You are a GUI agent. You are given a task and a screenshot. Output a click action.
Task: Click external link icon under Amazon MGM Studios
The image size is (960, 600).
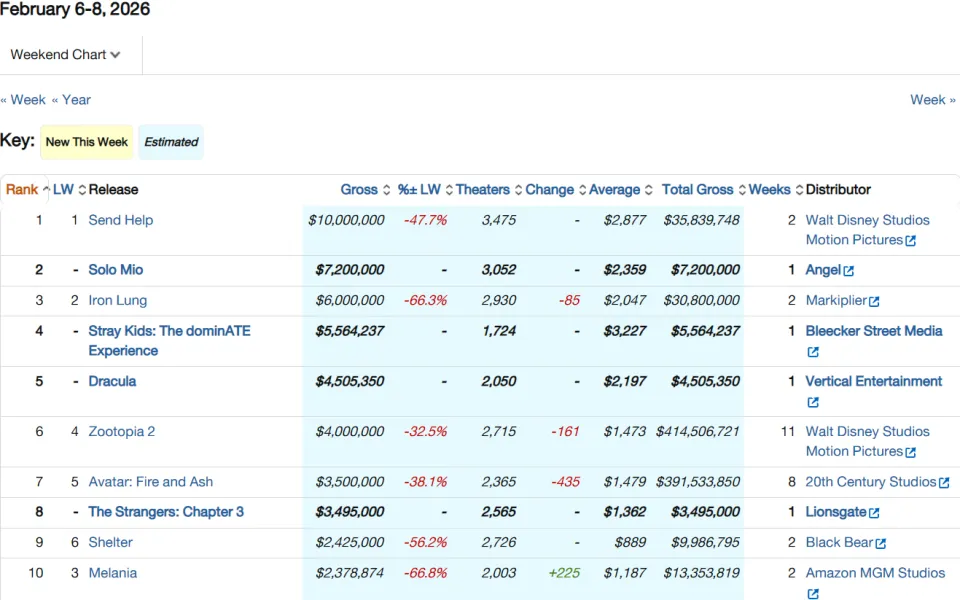point(812,593)
